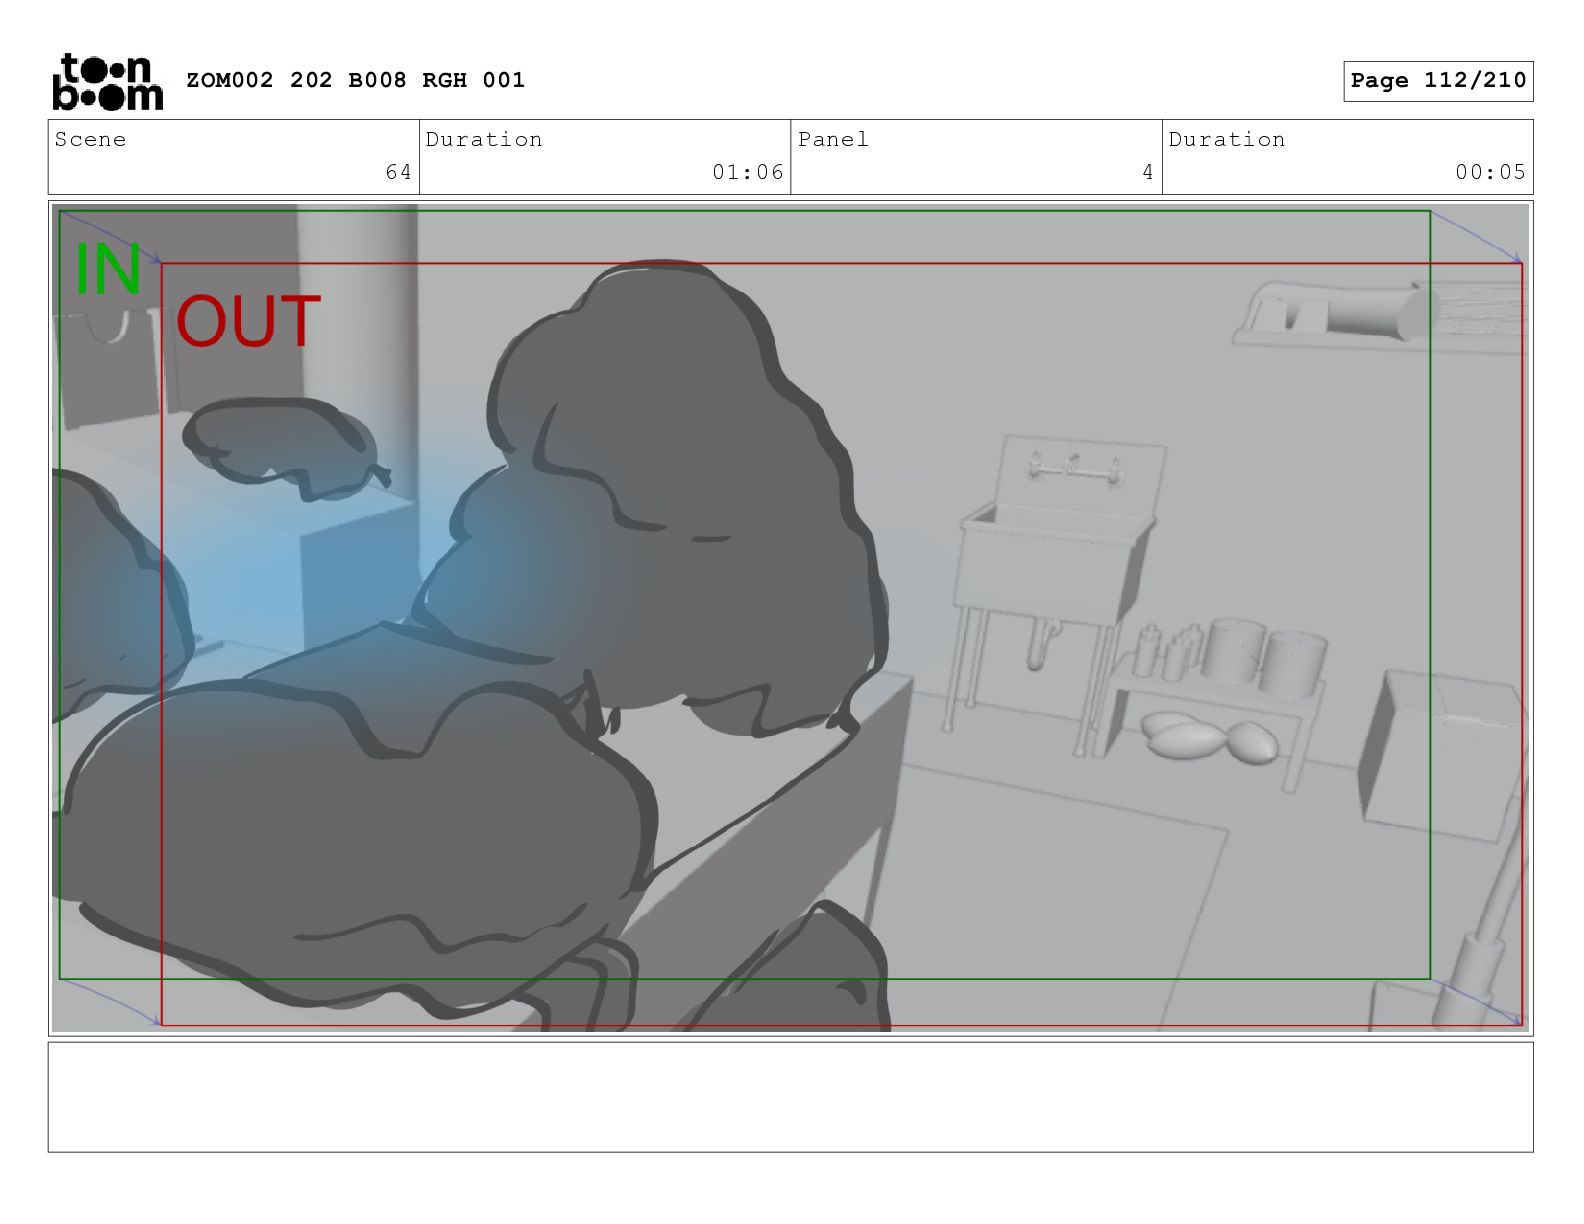Click the red 'OUT' camera label
Image resolution: width=1584 pixels, height=1224 pixels.
[x=248, y=321]
